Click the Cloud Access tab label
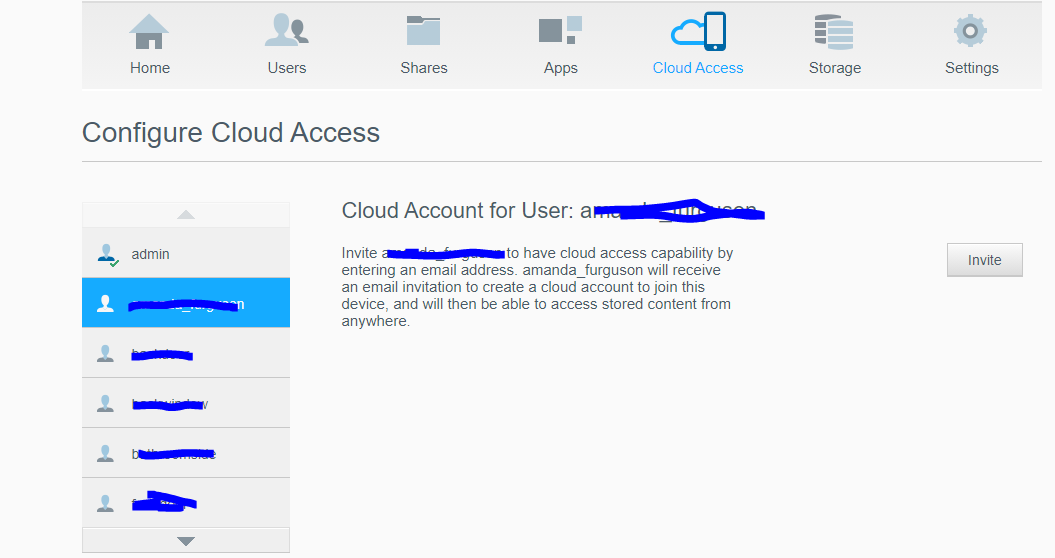Viewport: 1055px width, 558px height. [698, 68]
